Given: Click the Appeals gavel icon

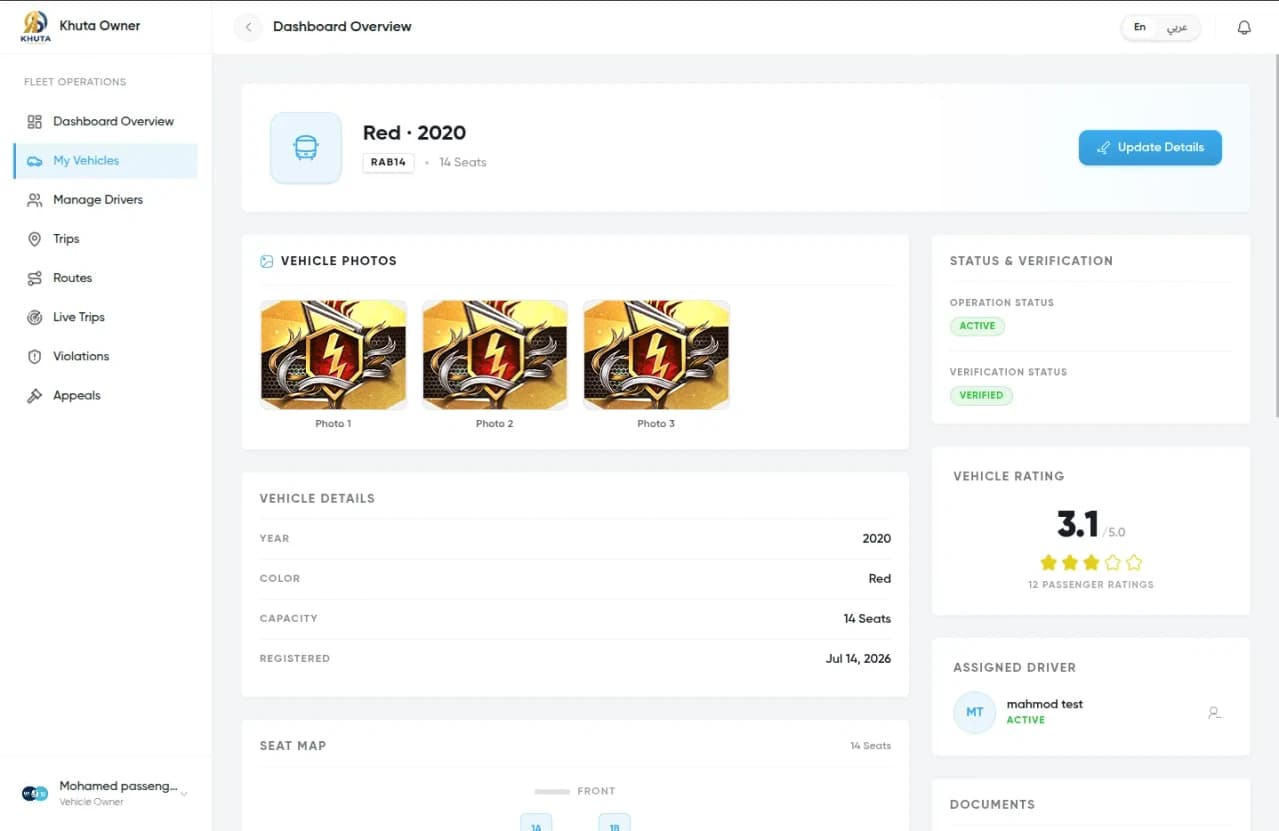Looking at the screenshot, I should point(35,396).
